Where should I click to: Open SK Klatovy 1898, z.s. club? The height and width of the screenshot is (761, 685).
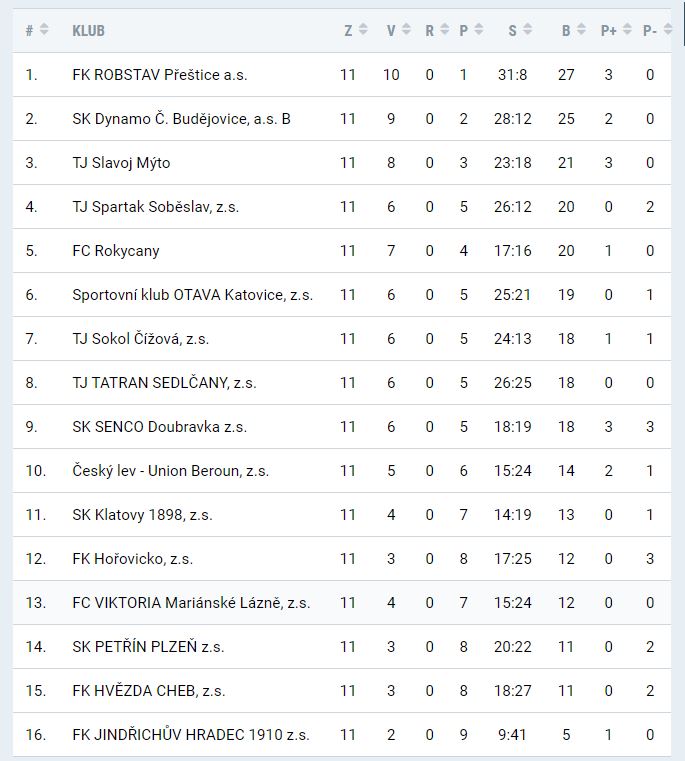tap(142, 515)
